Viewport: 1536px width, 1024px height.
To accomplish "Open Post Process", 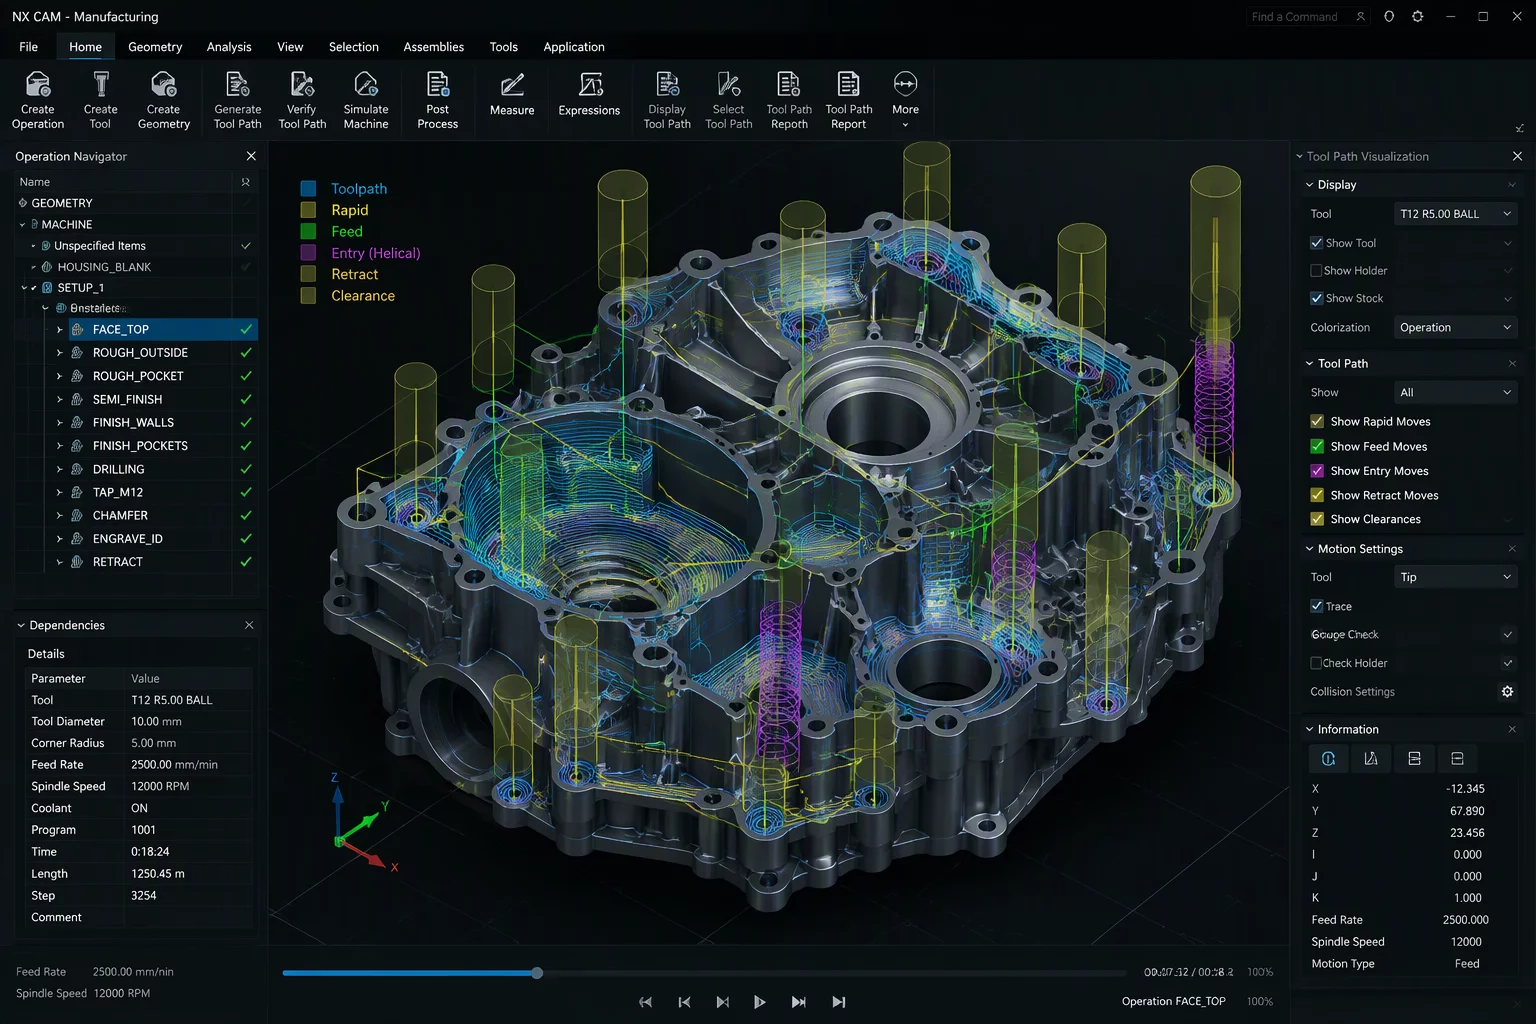I will pyautogui.click(x=438, y=100).
